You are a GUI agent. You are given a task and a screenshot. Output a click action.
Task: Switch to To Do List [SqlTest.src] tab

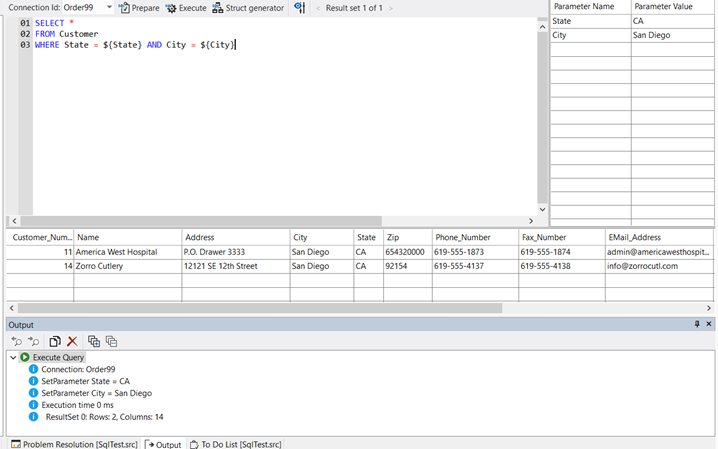tap(236, 444)
